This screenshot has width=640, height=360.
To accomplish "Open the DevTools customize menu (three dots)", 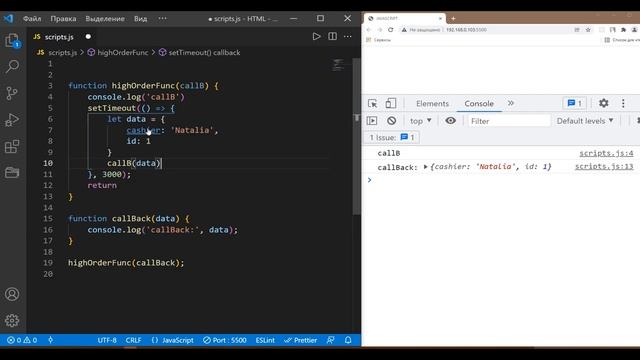I will 623,103.
